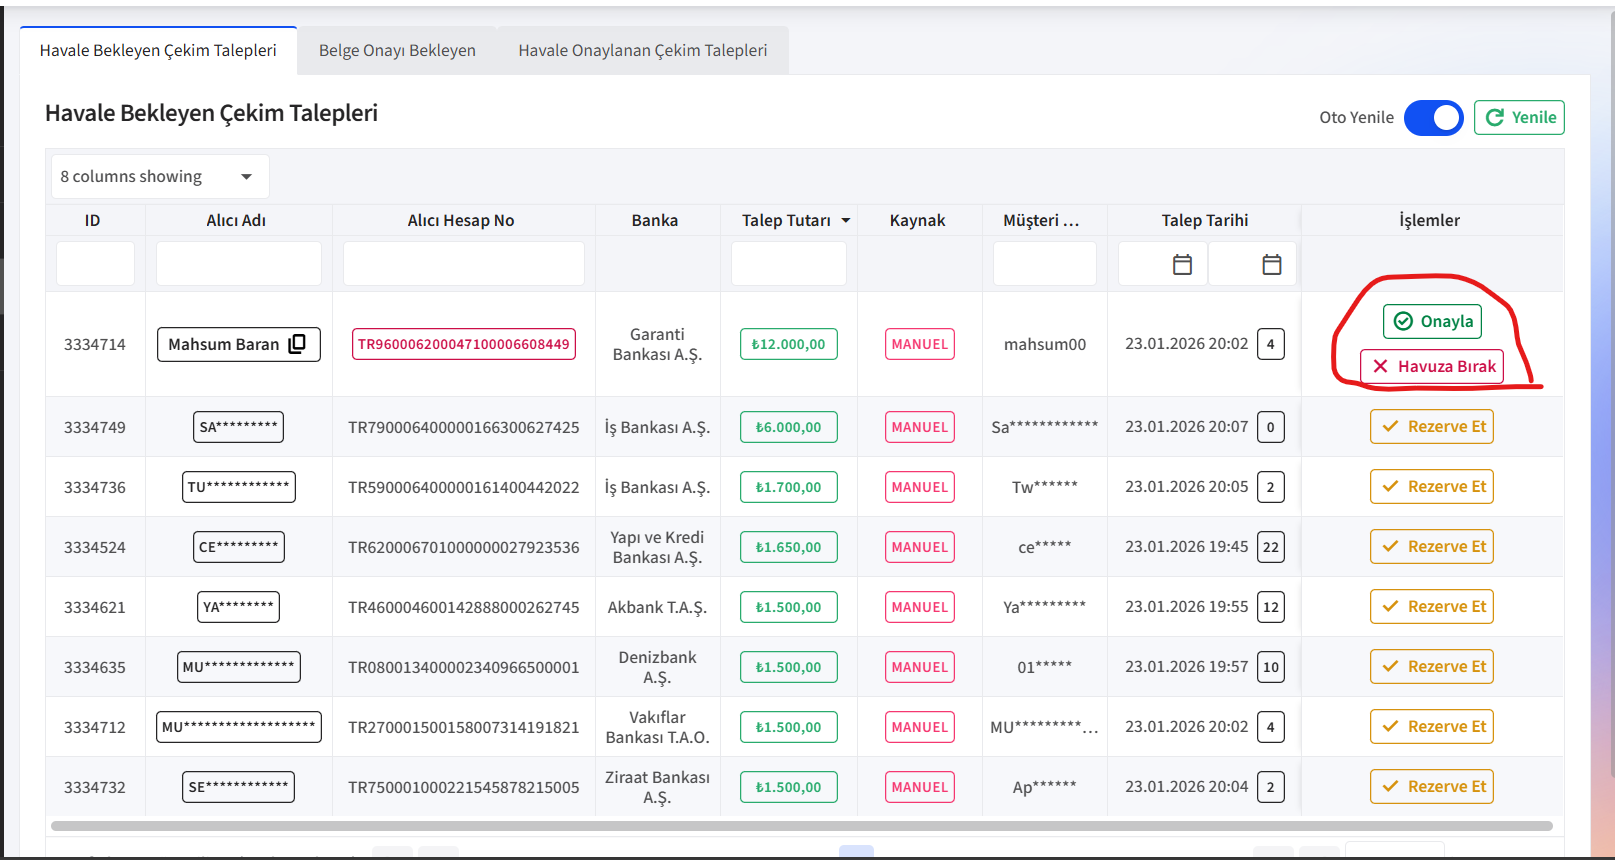Click the count badge on request 3334714
The image size is (1615, 860).
coord(1271,344)
